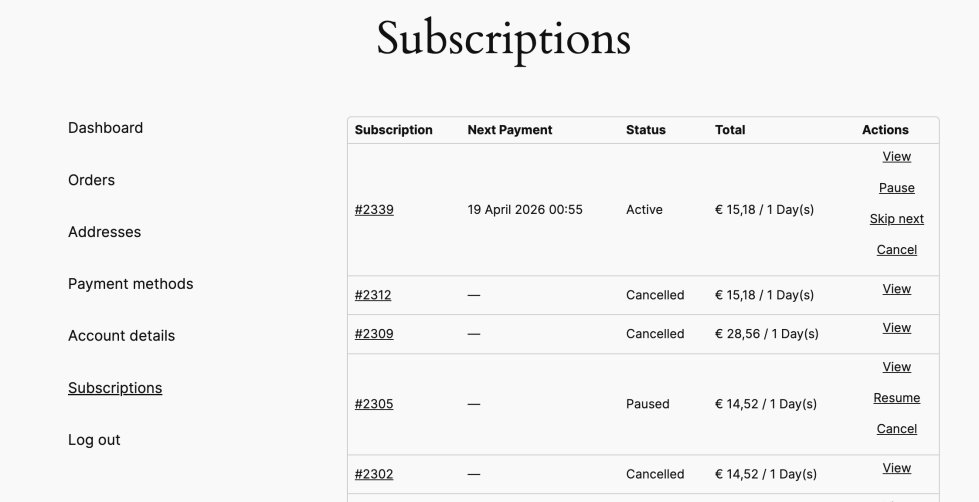The image size is (979, 502).
Task: Pause the active subscription #2339
Action: (x=897, y=188)
